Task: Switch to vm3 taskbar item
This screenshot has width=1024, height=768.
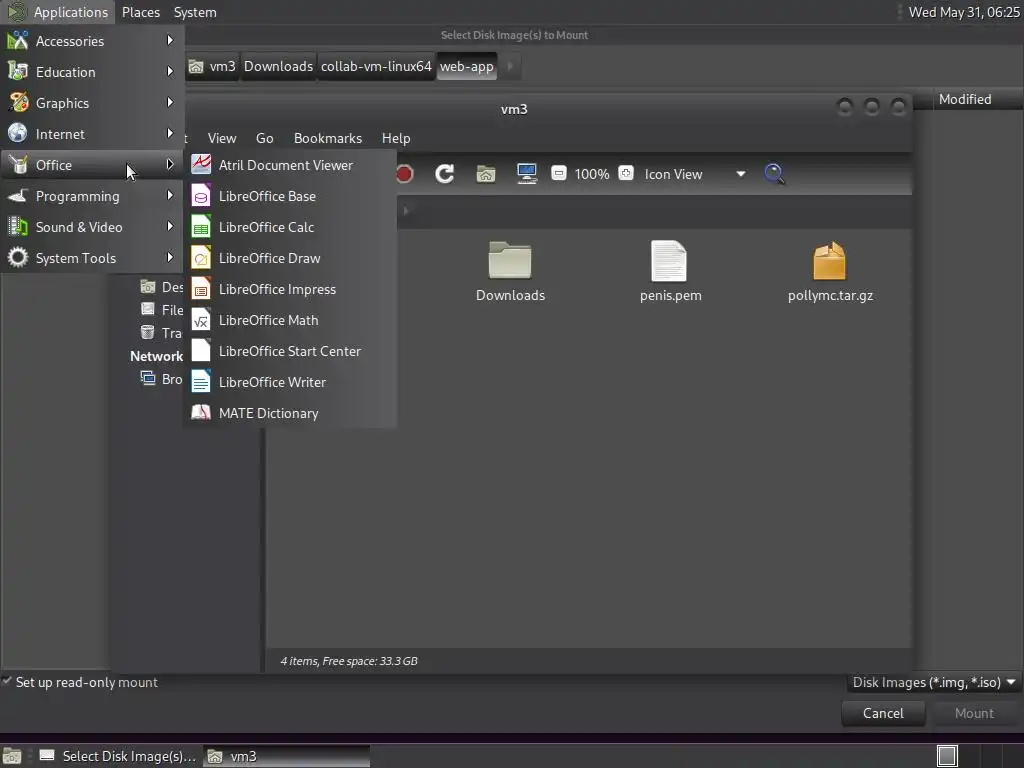Action: pyautogui.click(x=286, y=756)
